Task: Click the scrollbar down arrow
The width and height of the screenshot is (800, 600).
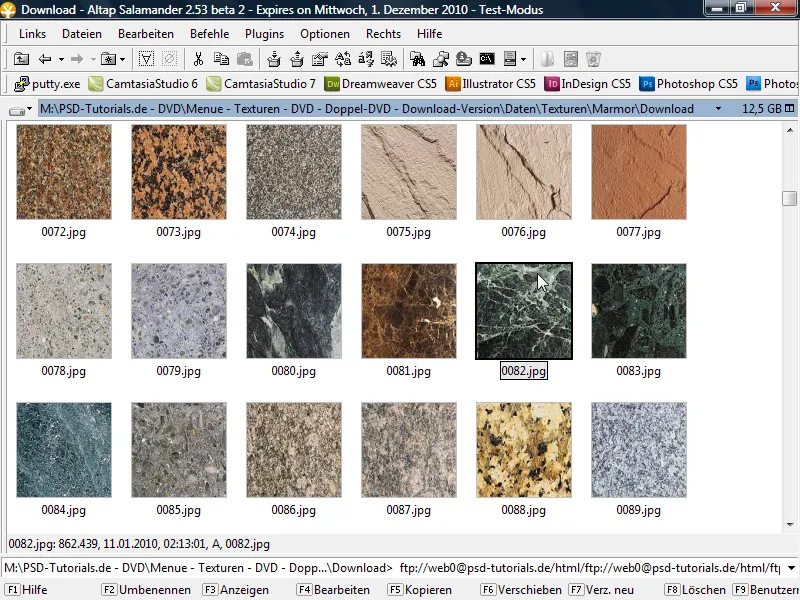Action: [x=790, y=524]
